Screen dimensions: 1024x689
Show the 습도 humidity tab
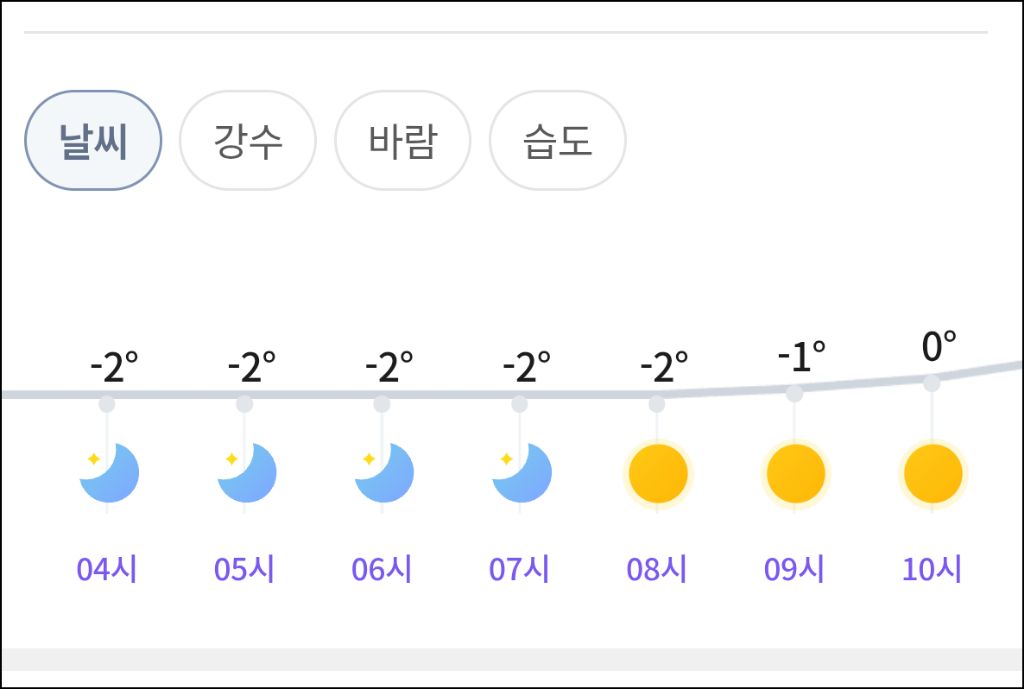click(x=557, y=141)
